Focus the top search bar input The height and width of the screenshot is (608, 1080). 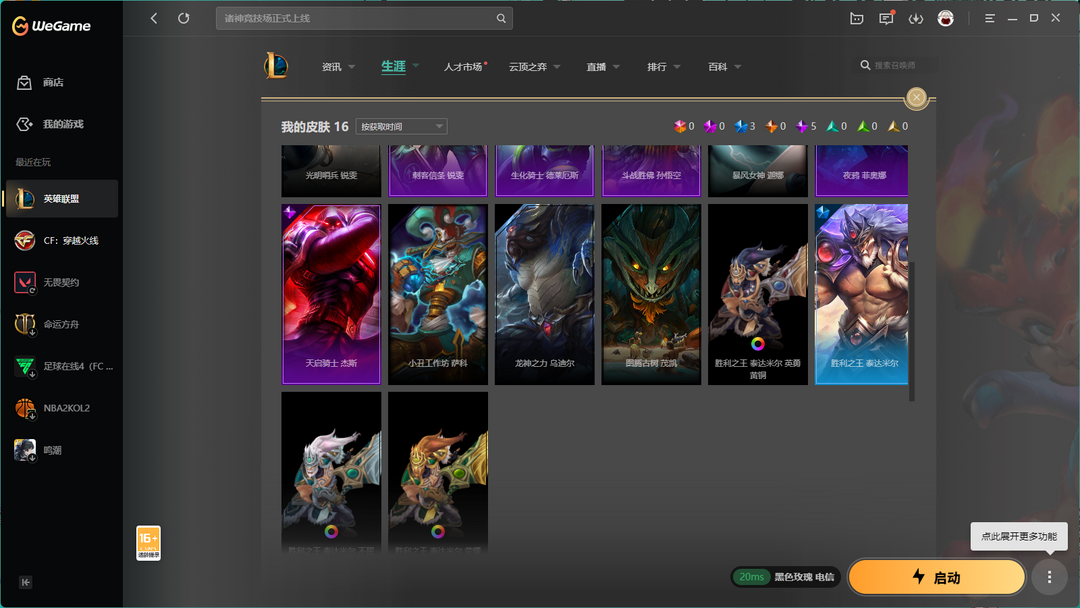364,19
